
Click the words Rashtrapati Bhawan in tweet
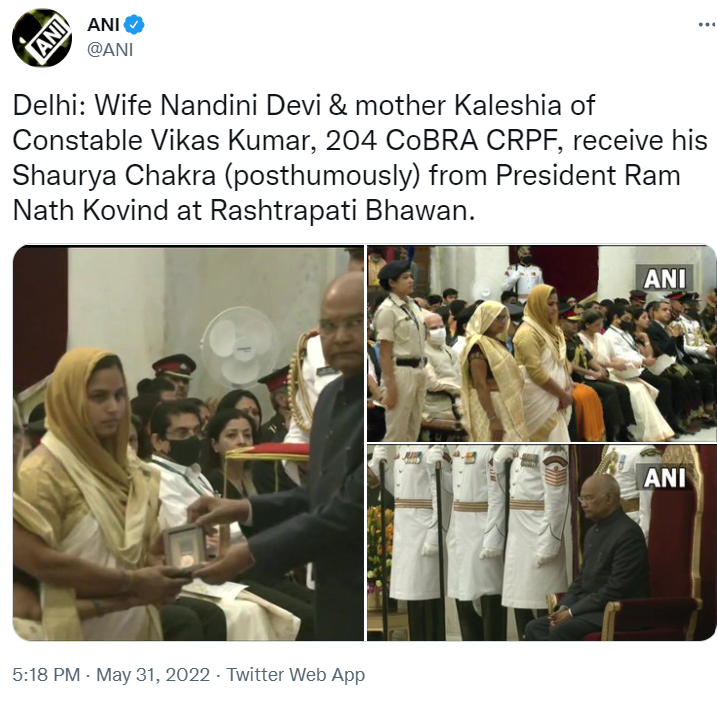point(339,210)
